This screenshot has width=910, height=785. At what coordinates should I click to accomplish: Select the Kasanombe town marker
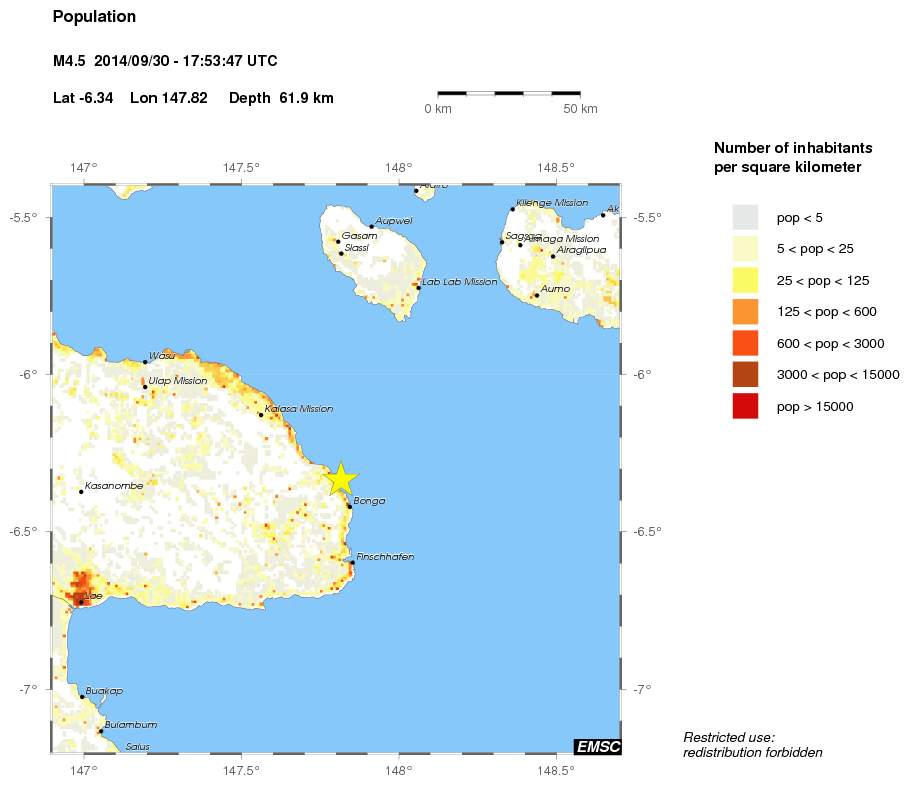click(81, 491)
